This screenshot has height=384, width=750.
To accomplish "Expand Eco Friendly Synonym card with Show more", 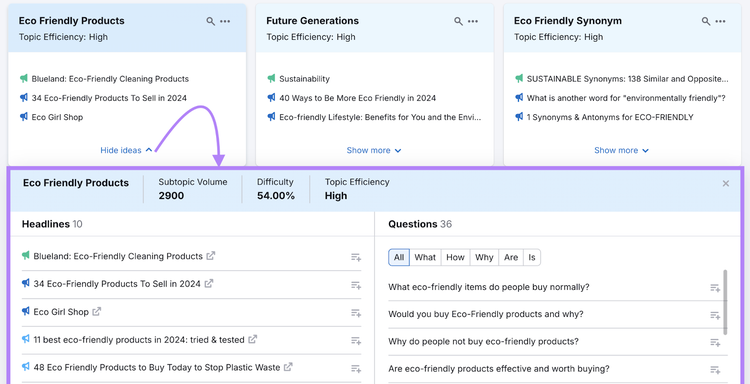I will coord(621,150).
